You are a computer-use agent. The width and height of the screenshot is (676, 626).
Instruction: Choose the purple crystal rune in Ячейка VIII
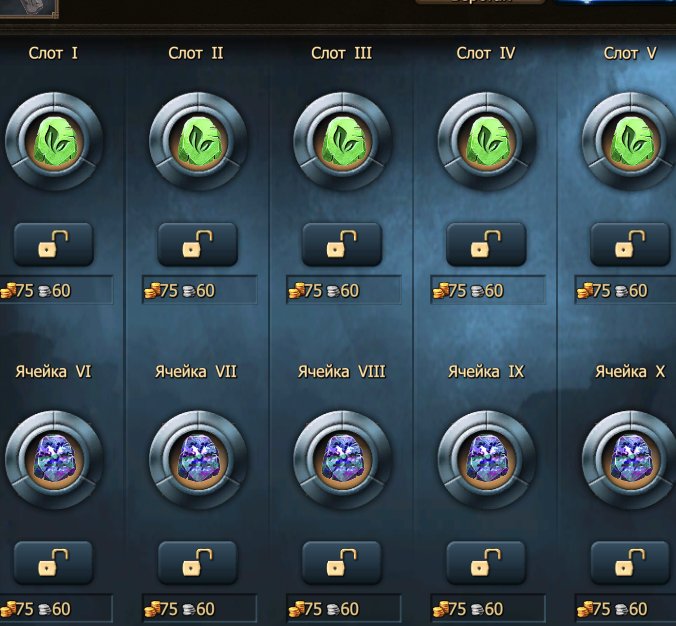pyautogui.click(x=342, y=460)
